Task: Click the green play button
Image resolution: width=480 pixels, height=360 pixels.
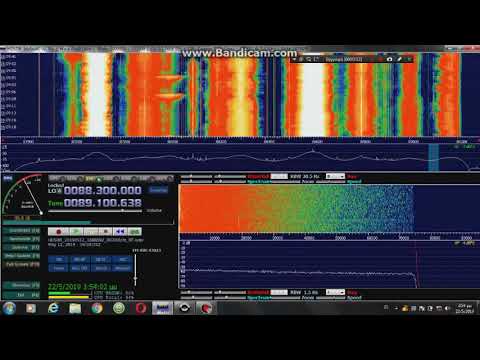Action: pyautogui.click(x=76, y=231)
